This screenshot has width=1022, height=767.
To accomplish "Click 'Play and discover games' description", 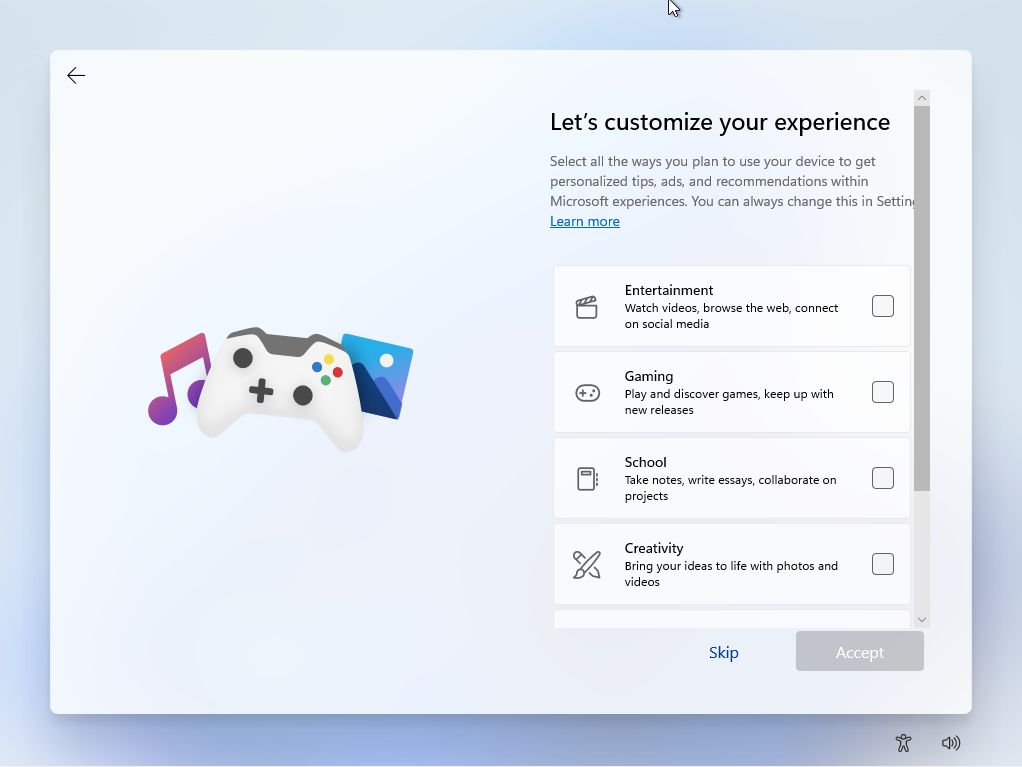I will coord(729,402).
